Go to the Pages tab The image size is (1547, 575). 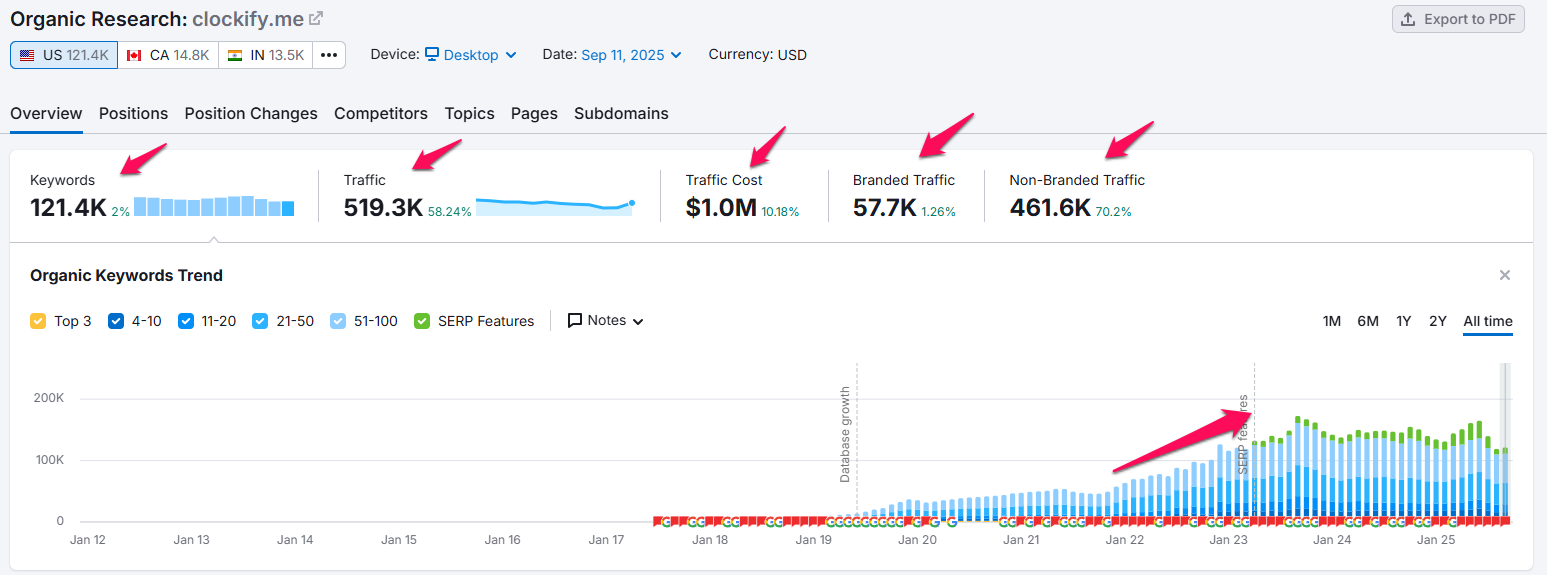[x=534, y=113]
